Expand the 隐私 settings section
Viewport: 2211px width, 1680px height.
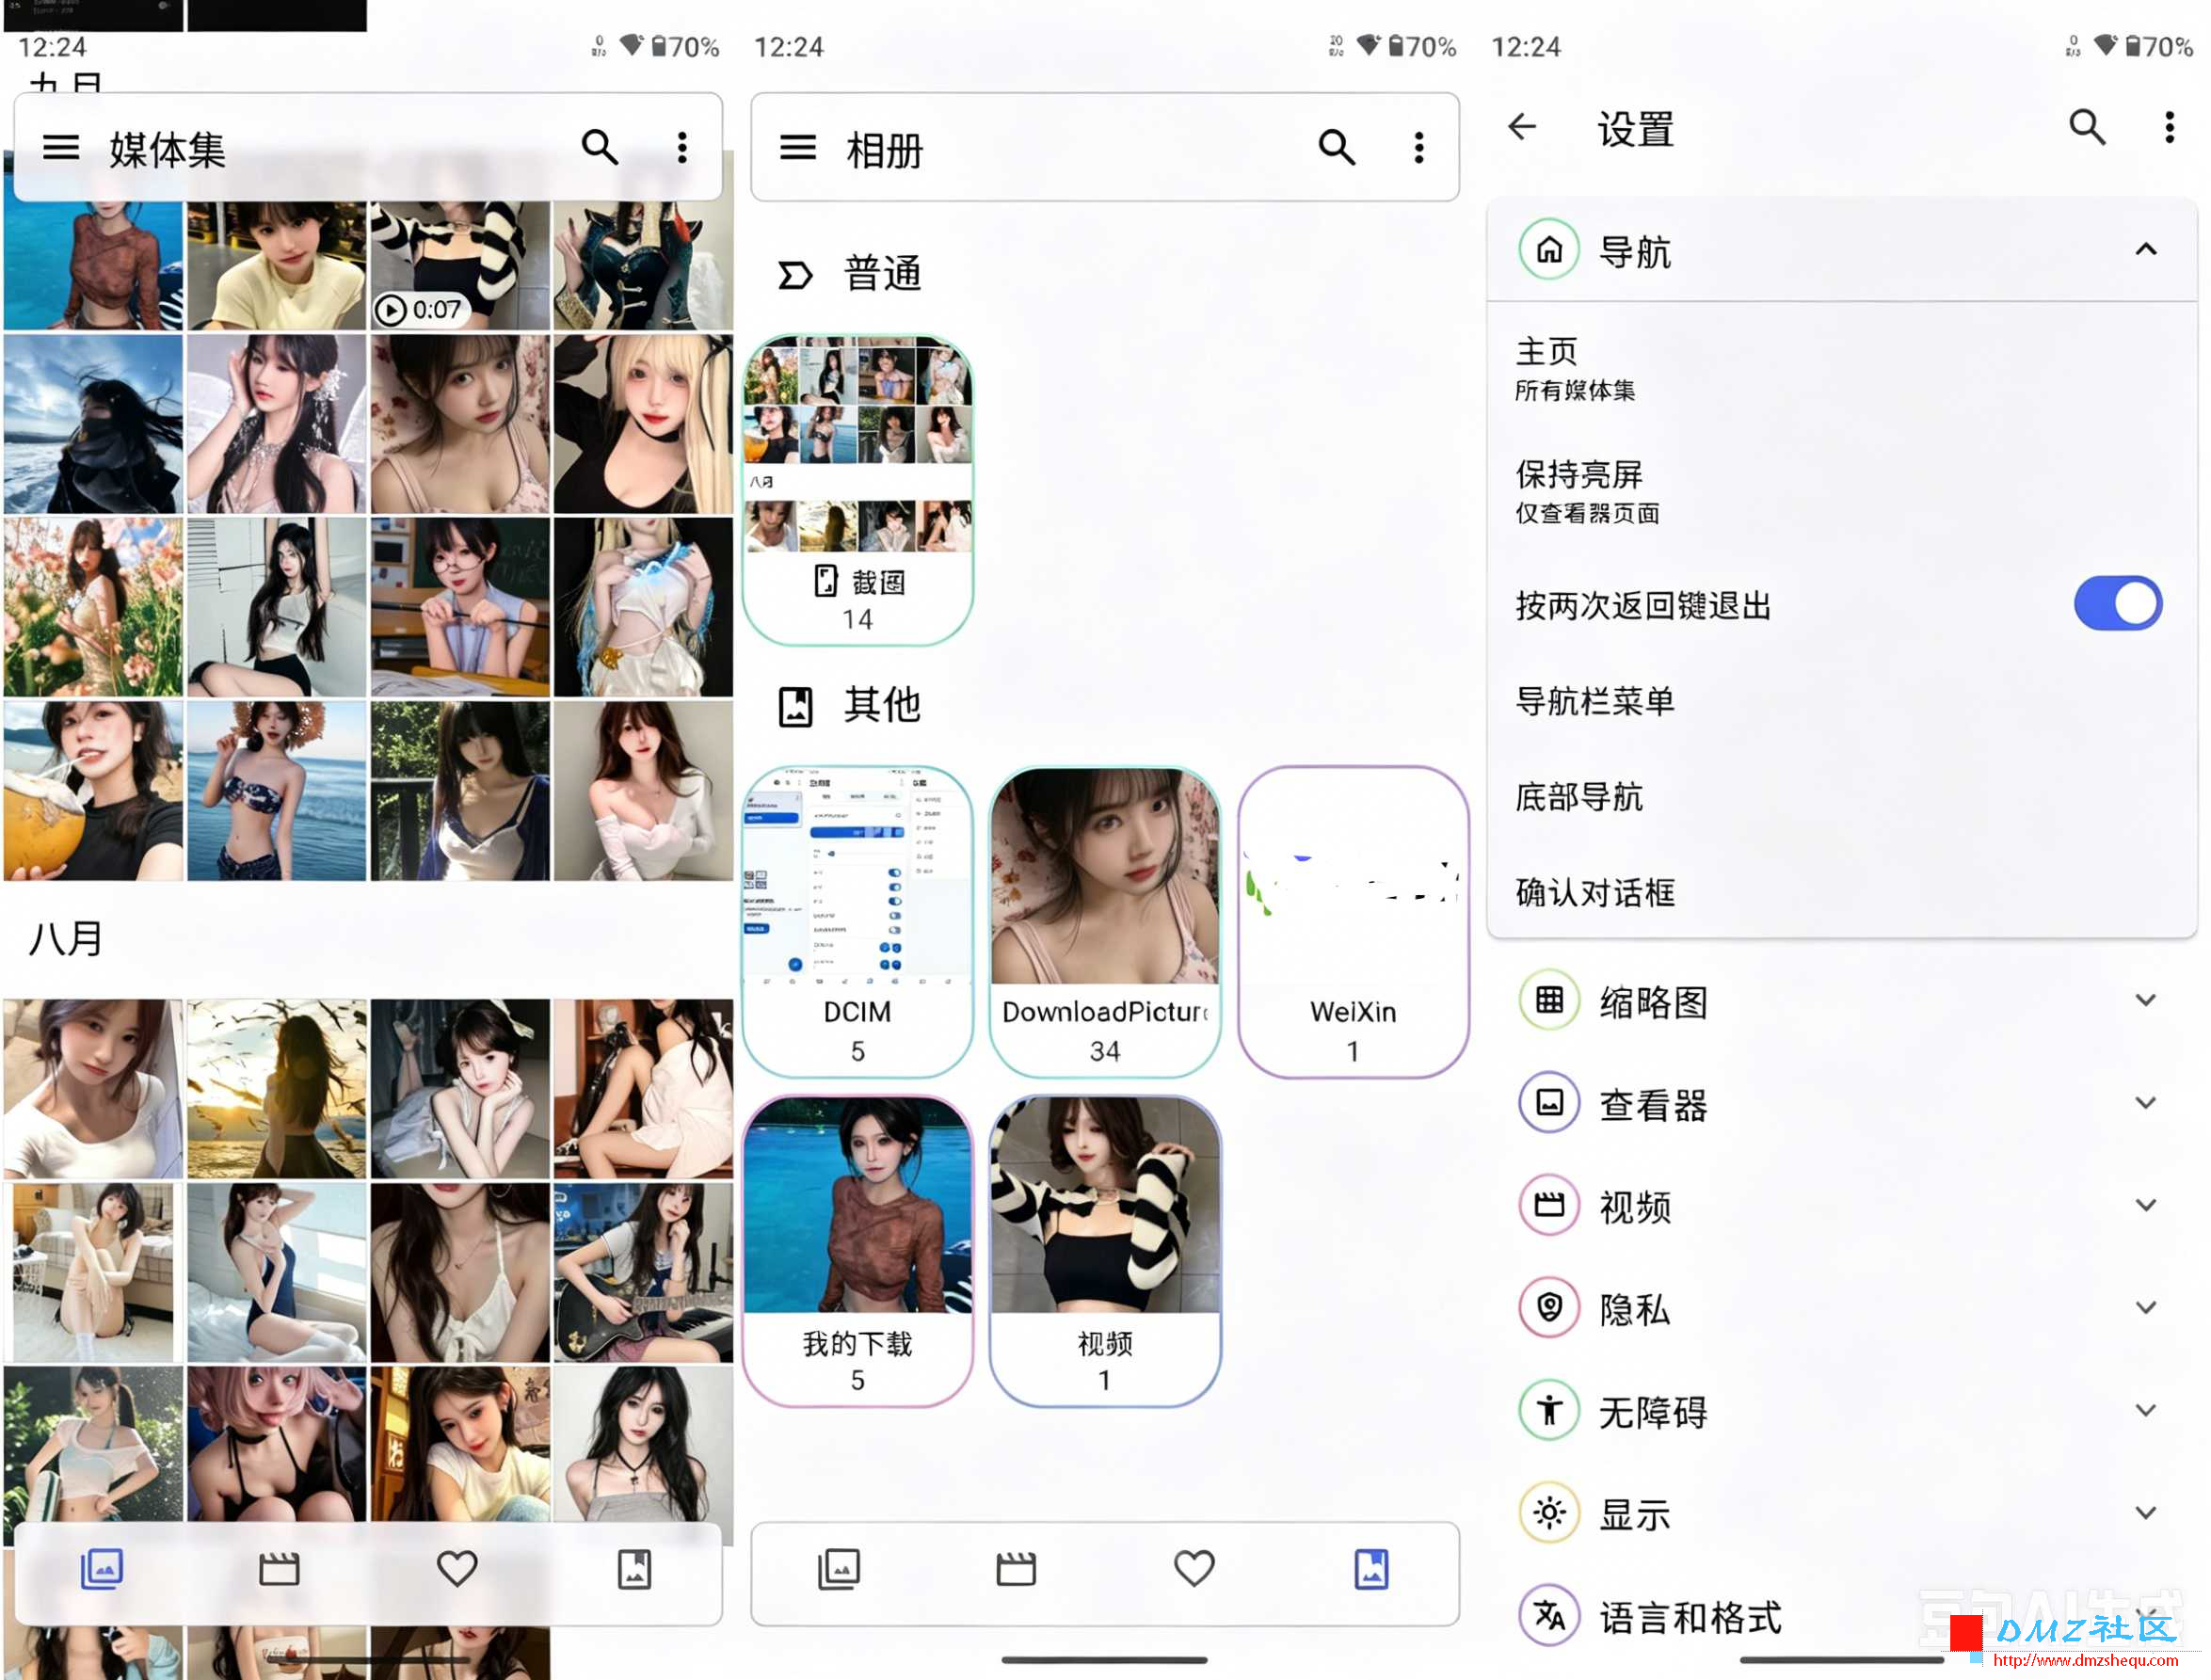2145,1307
